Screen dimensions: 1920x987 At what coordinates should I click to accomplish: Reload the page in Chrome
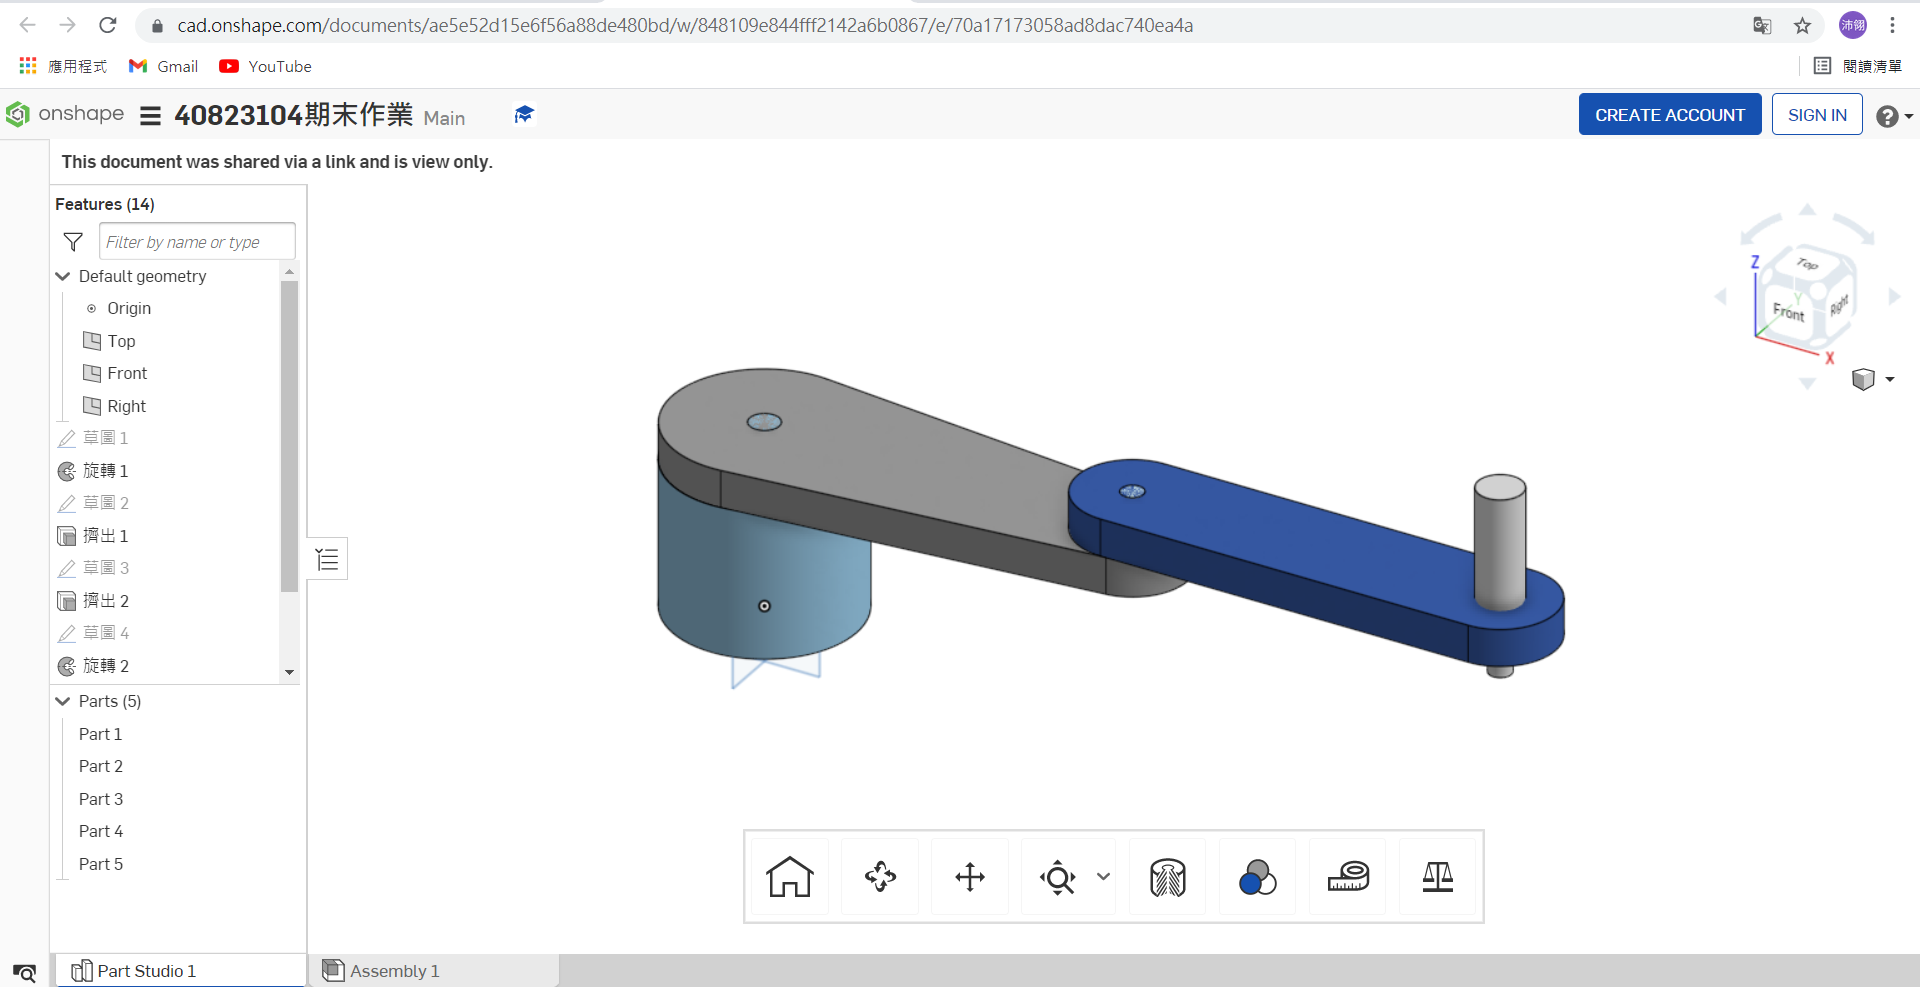(108, 25)
